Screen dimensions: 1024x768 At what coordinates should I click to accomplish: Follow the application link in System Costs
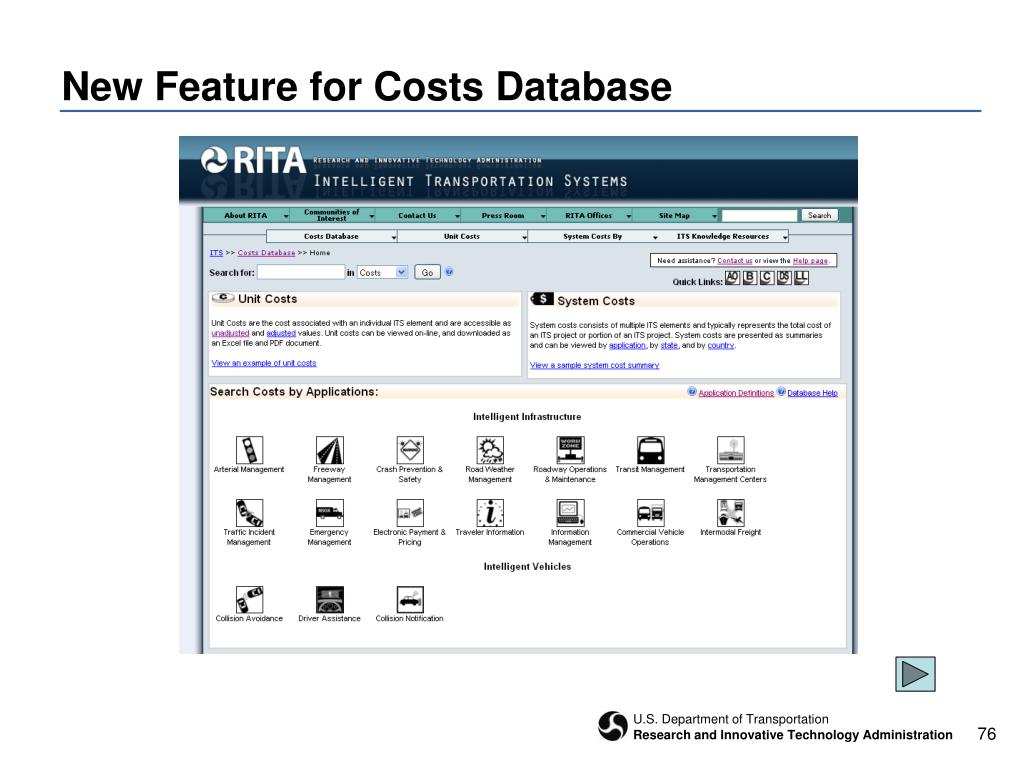(x=627, y=345)
